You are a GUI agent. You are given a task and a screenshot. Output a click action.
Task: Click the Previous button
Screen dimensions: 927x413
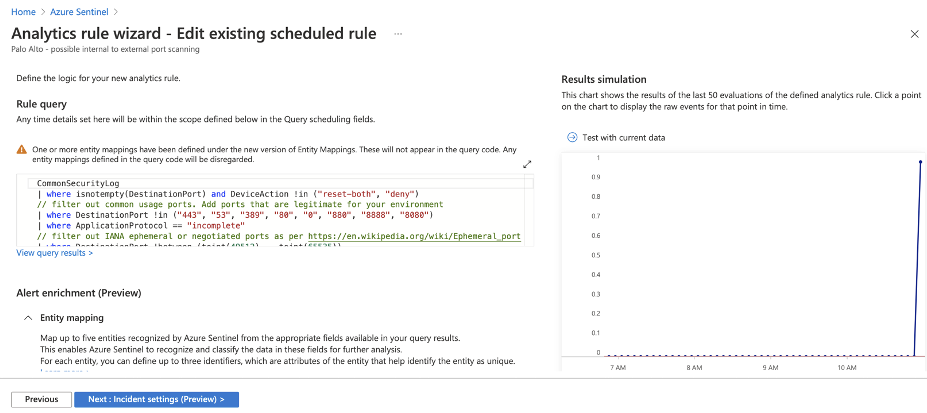point(41,399)
